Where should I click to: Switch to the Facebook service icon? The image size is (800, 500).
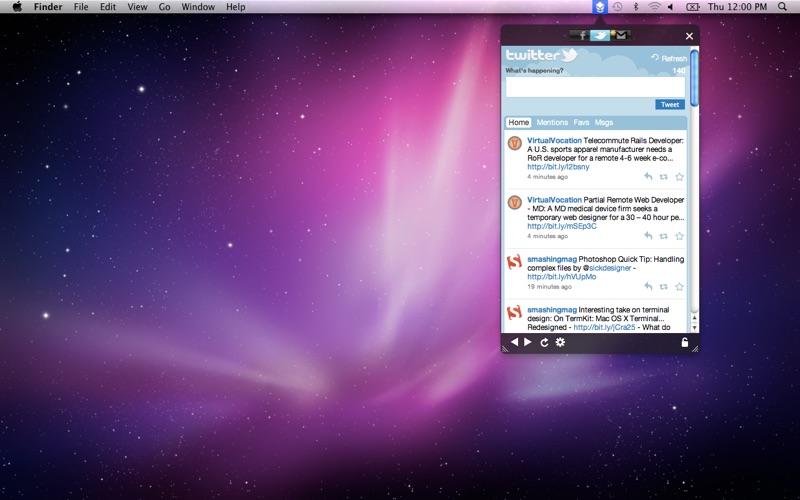[x=580, y=35]
